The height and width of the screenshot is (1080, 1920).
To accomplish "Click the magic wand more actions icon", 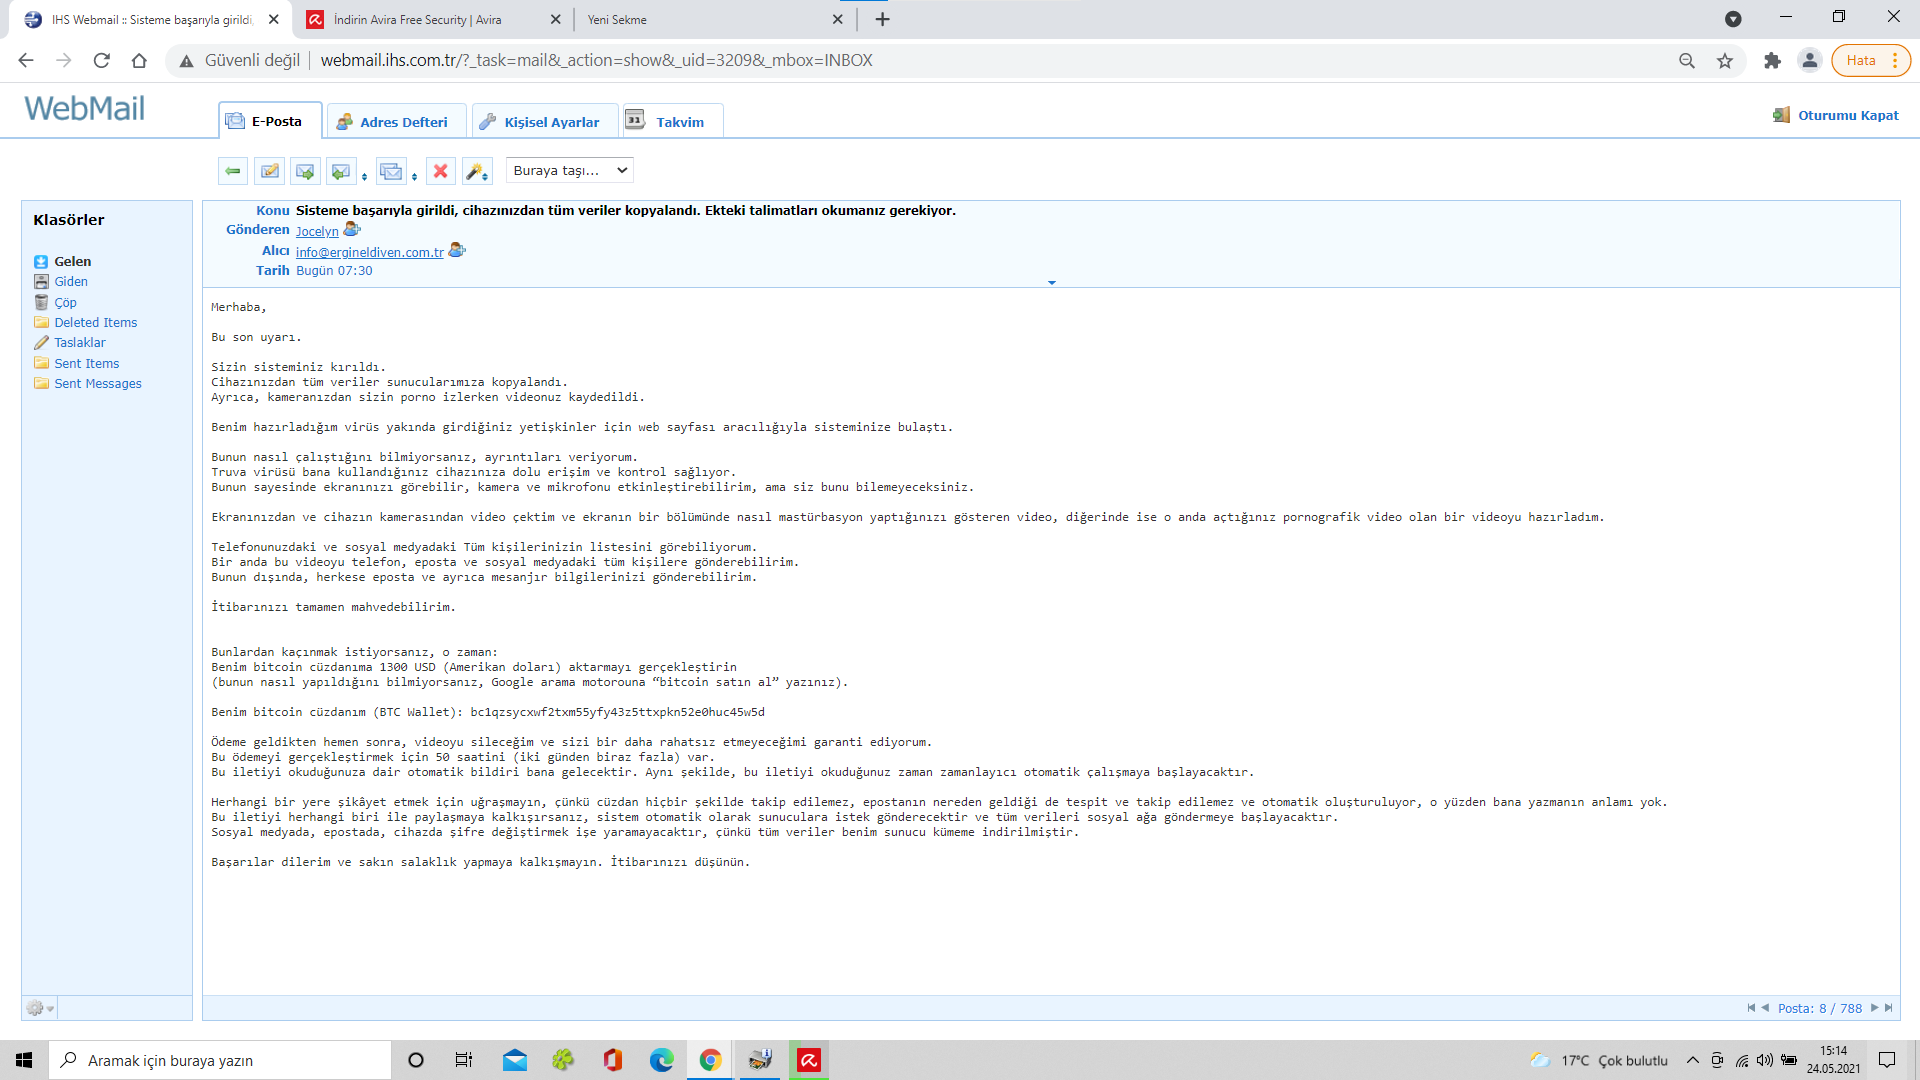I will click(475, 171).
